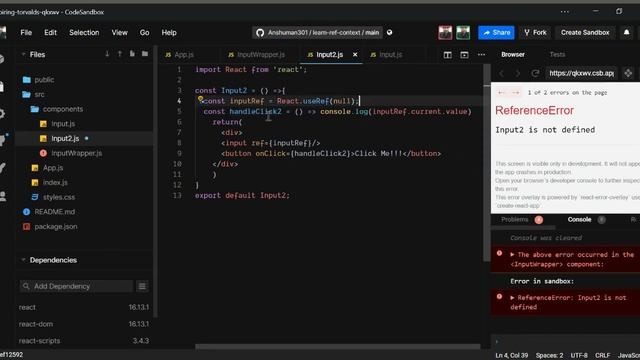
Task: Open Configuration gear icon in sidebar
Action: point(2,113)
